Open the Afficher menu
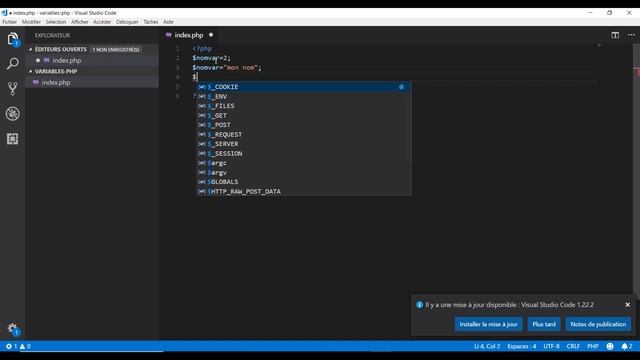 coord(80,22)
